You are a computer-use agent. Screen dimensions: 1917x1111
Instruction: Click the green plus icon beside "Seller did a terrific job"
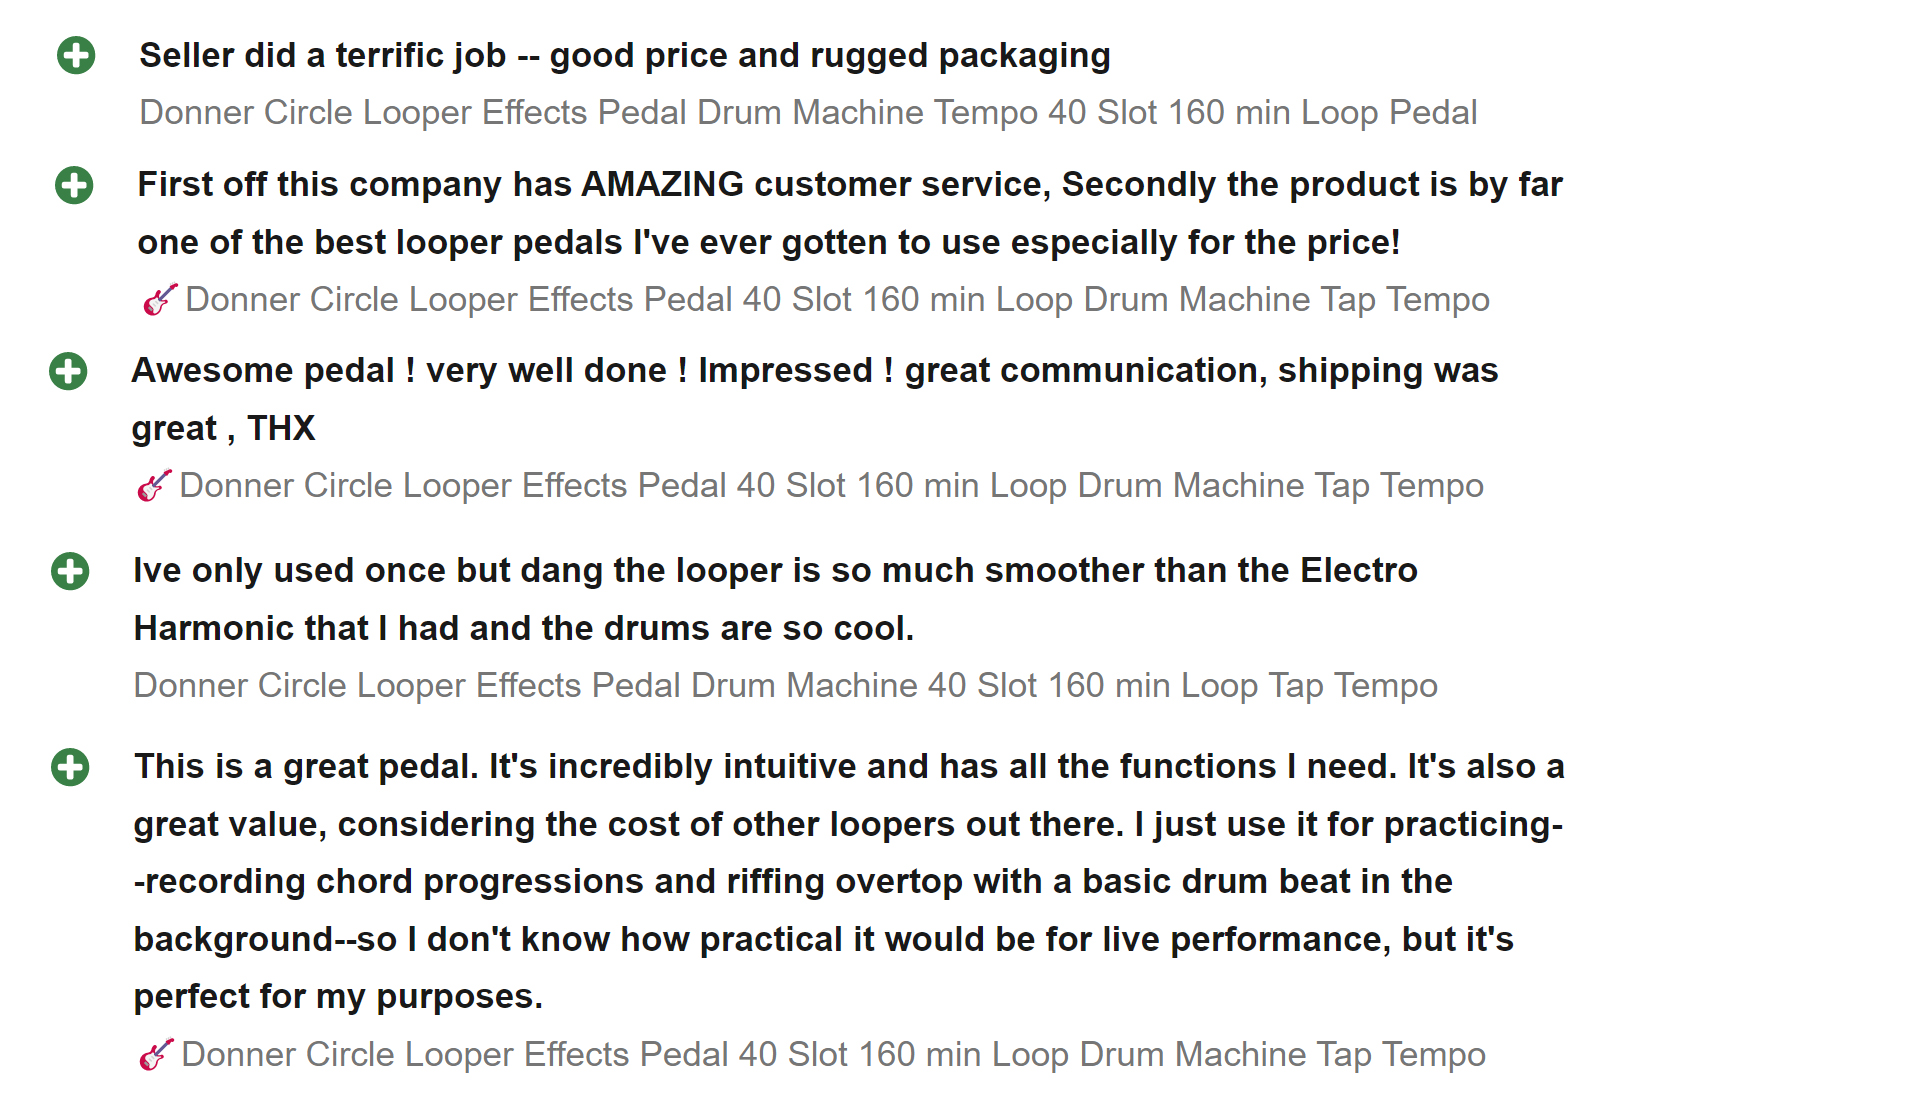pyautogui.click(x=76, y=55)
